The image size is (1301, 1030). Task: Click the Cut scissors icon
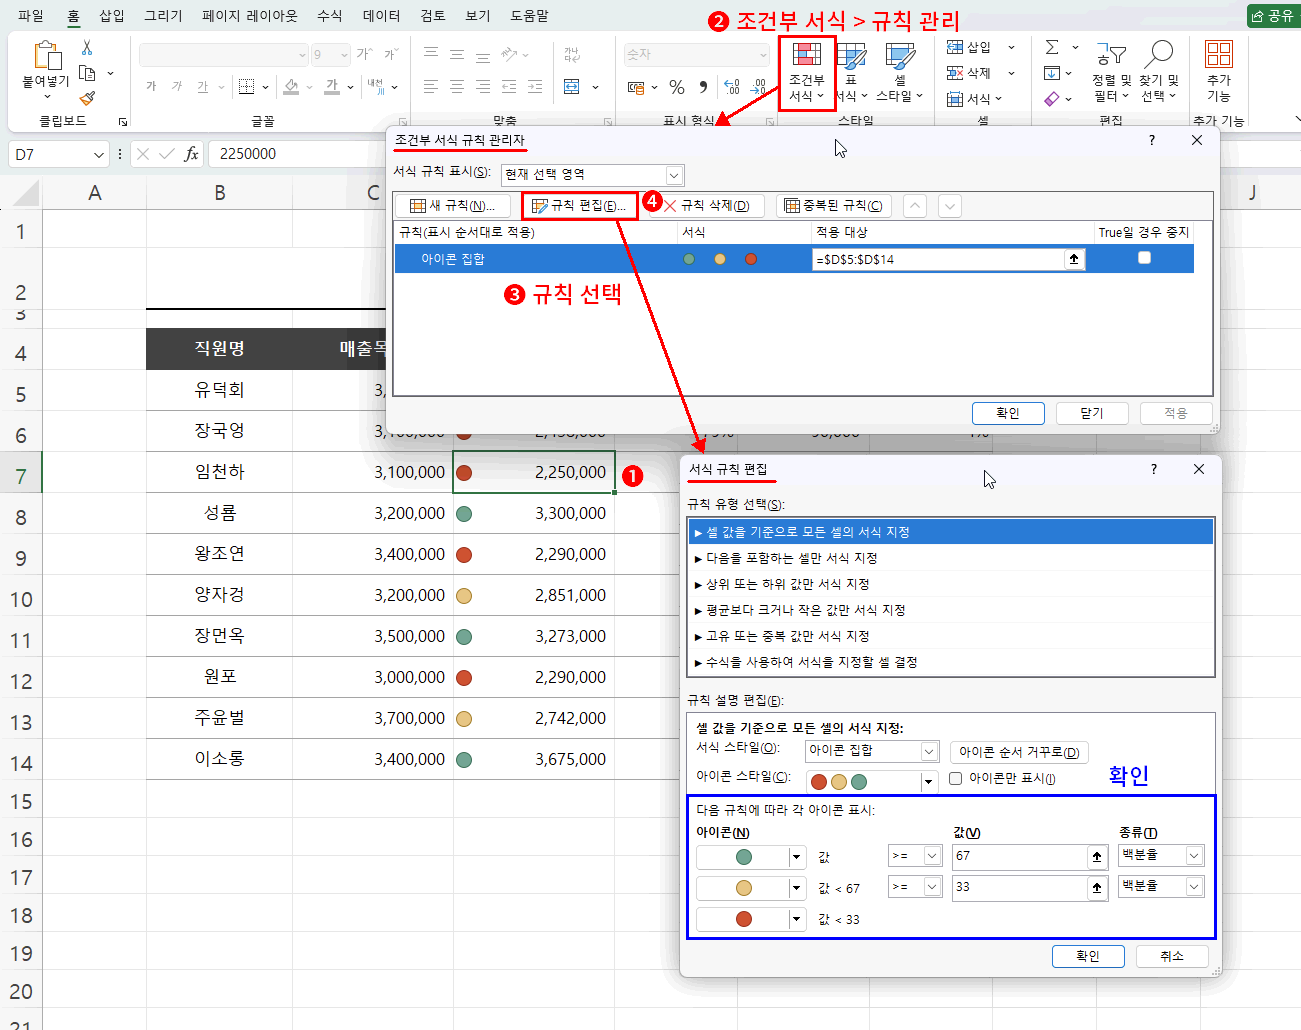pos(87,48)
